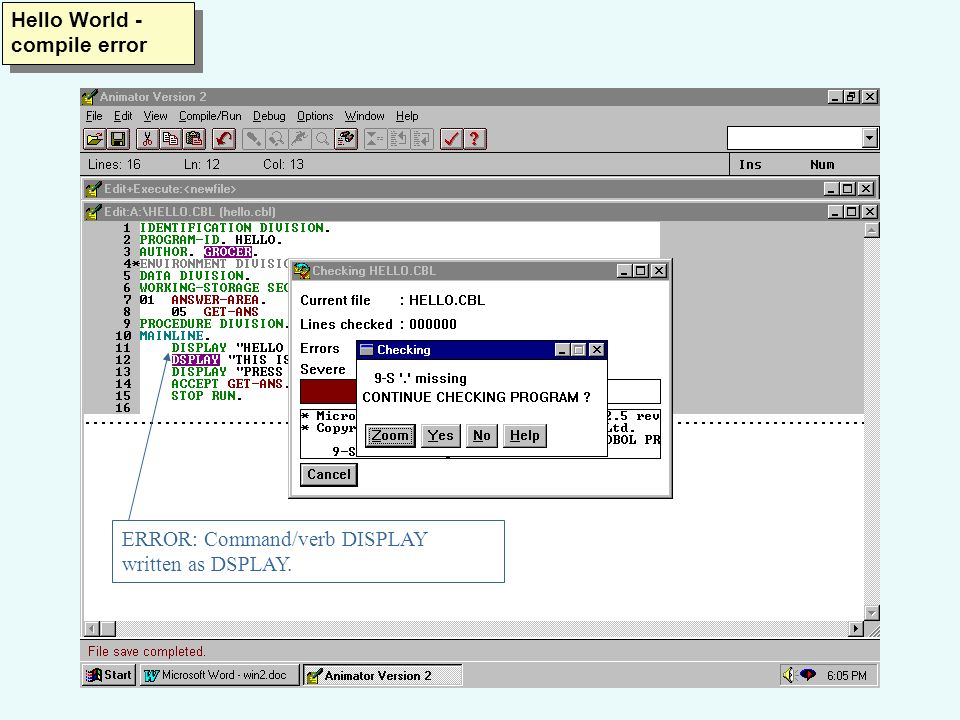The width and height of the screenshot is (960, 720).
Task: Click the horizontal scrollbar left arrow
Action: [92, 628]
